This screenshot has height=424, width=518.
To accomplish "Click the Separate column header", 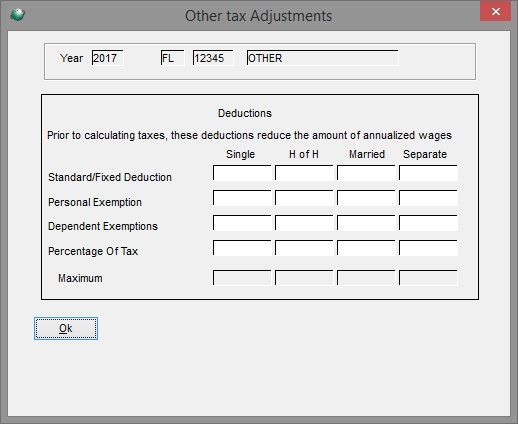I will pos(425,154).
